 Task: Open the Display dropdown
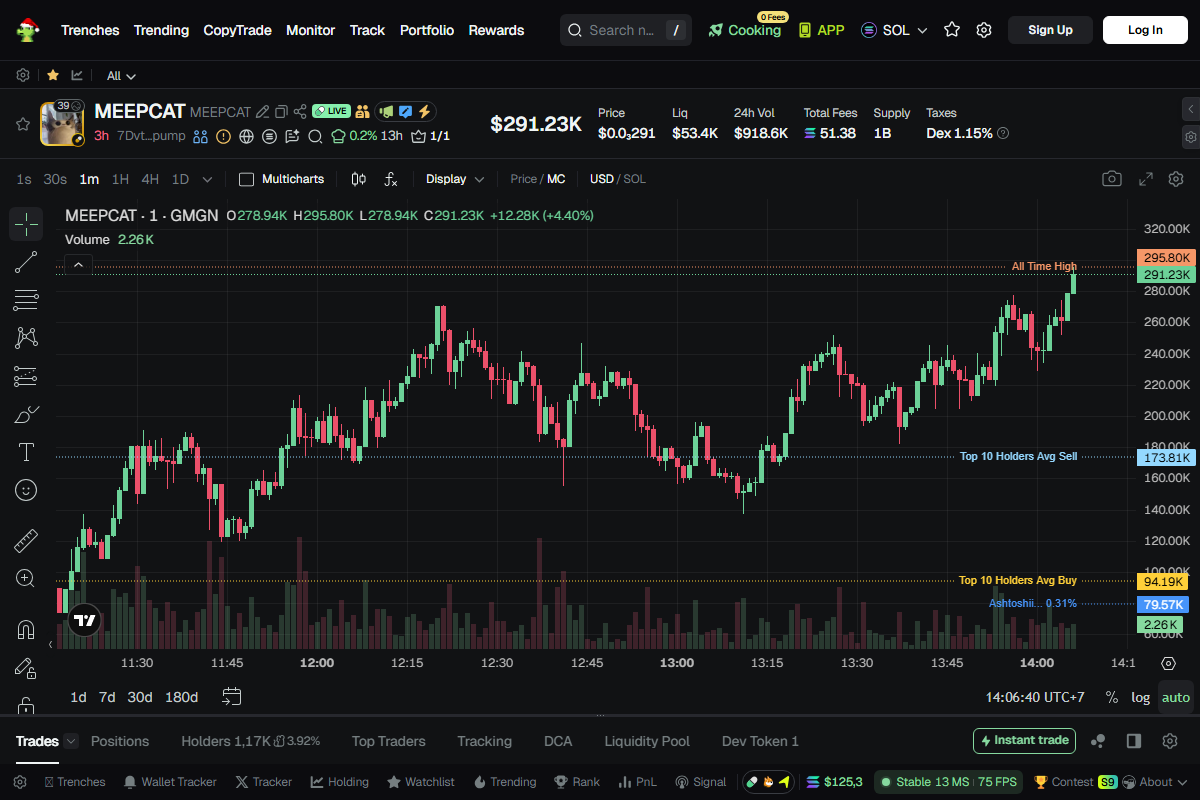[455, 179]
